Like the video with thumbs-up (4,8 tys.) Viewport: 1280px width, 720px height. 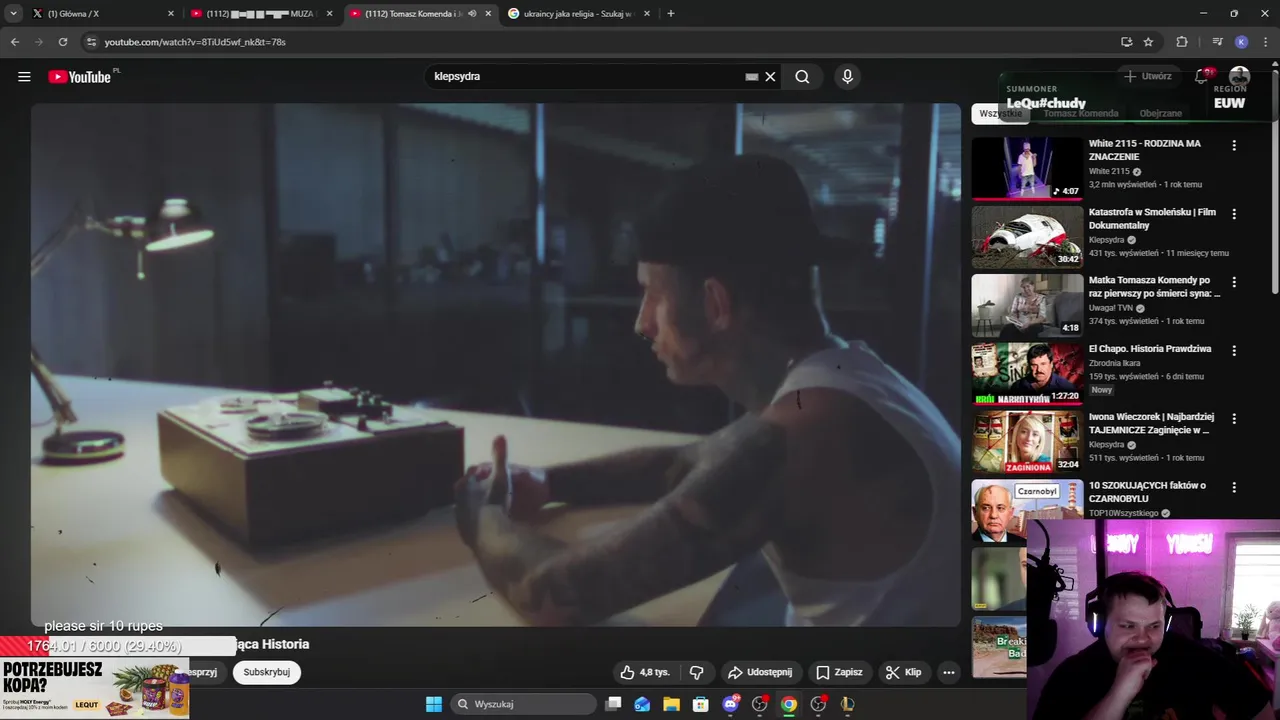coord(645,672)
